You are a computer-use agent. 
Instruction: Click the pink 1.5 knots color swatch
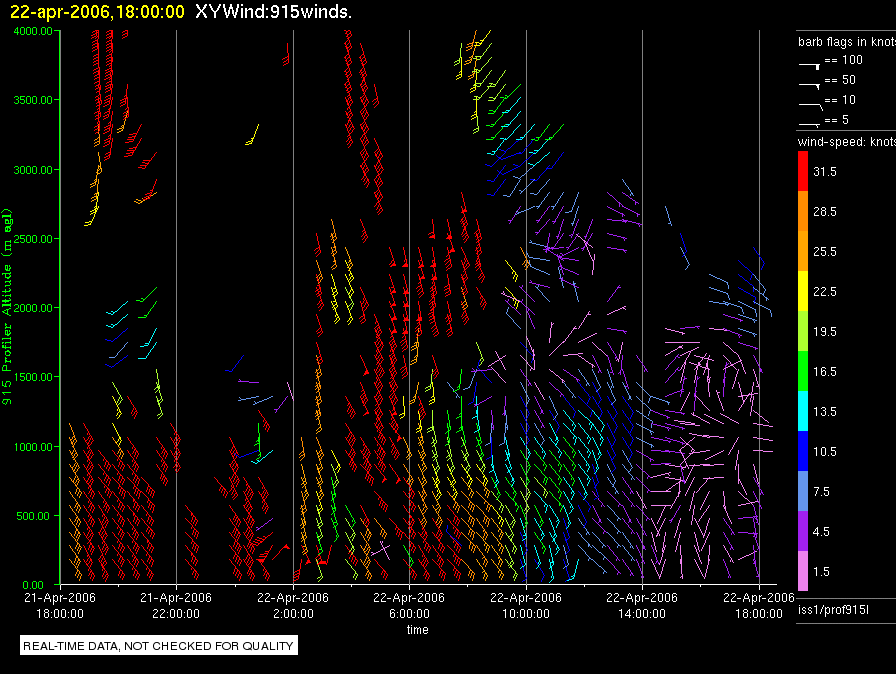(x=803, y=571)
